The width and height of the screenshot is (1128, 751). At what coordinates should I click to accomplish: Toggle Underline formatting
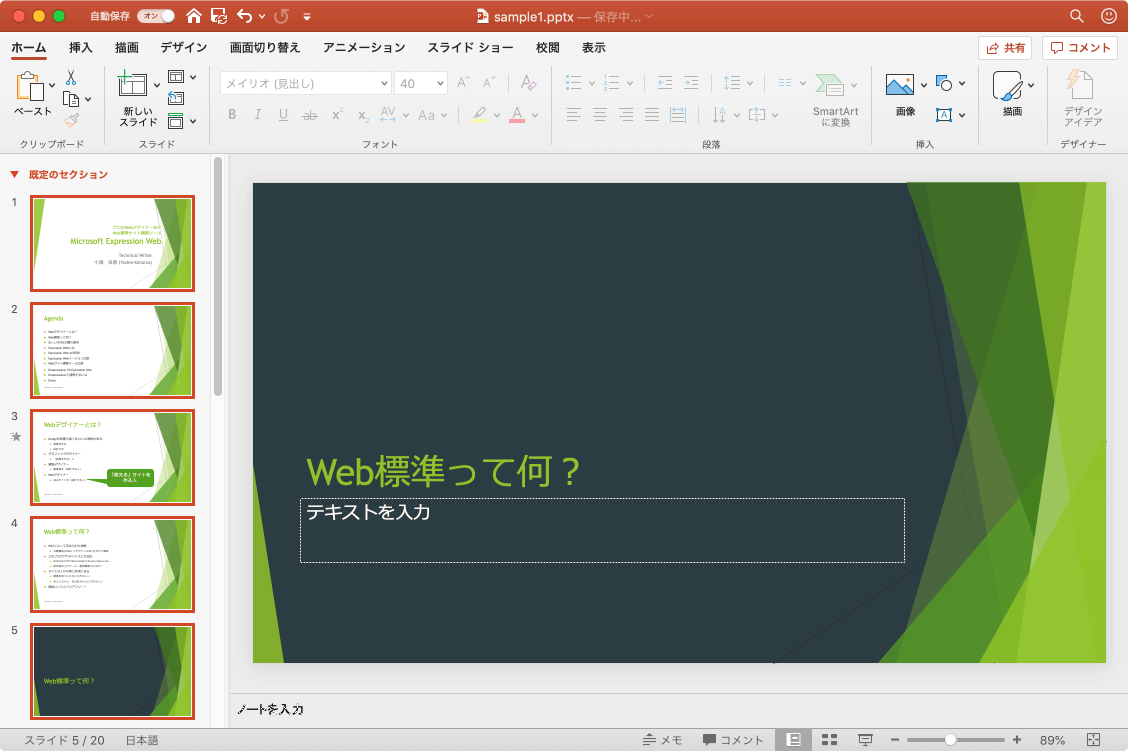(x=283, y=114)
